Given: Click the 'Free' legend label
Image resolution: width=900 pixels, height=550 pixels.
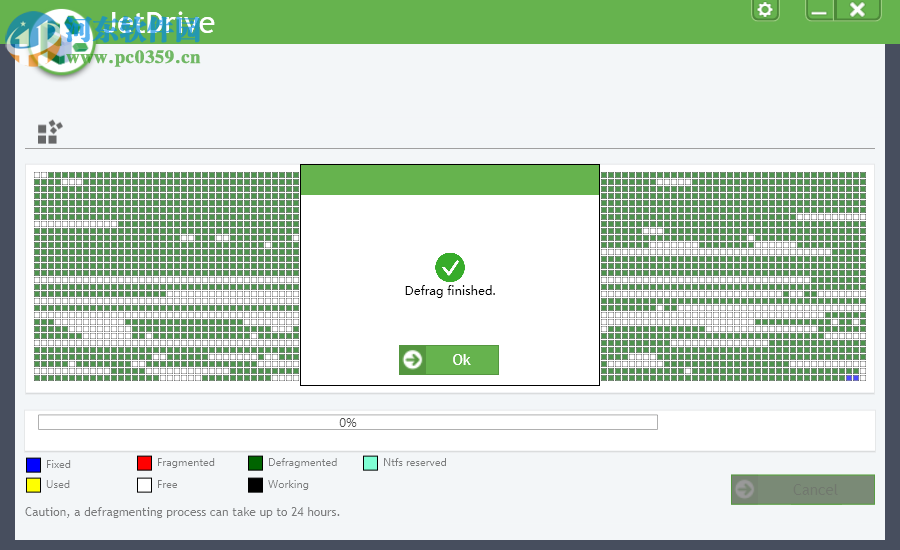Looking at the screenshot, I should 167,485.
